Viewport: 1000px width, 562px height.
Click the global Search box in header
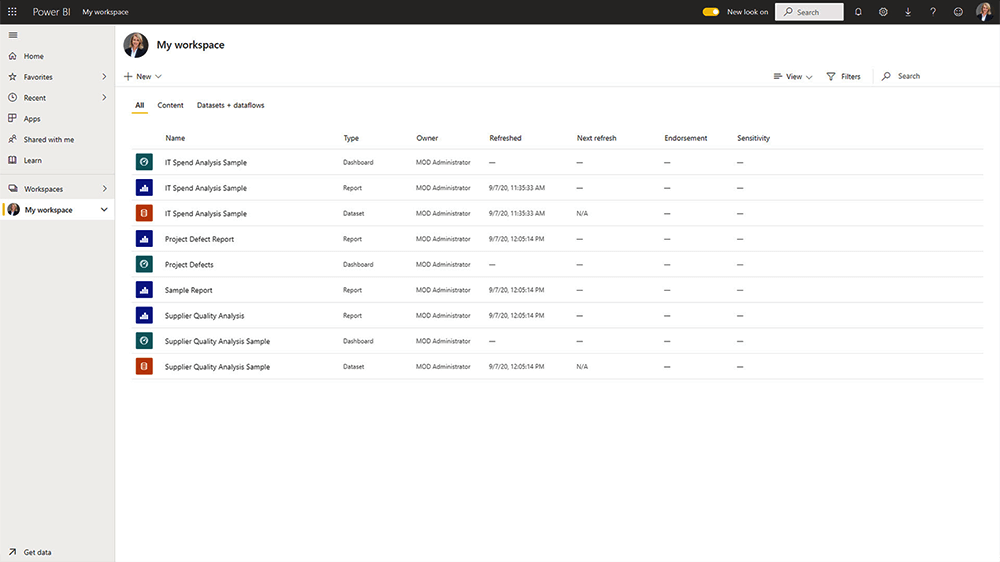coord(809,12)
